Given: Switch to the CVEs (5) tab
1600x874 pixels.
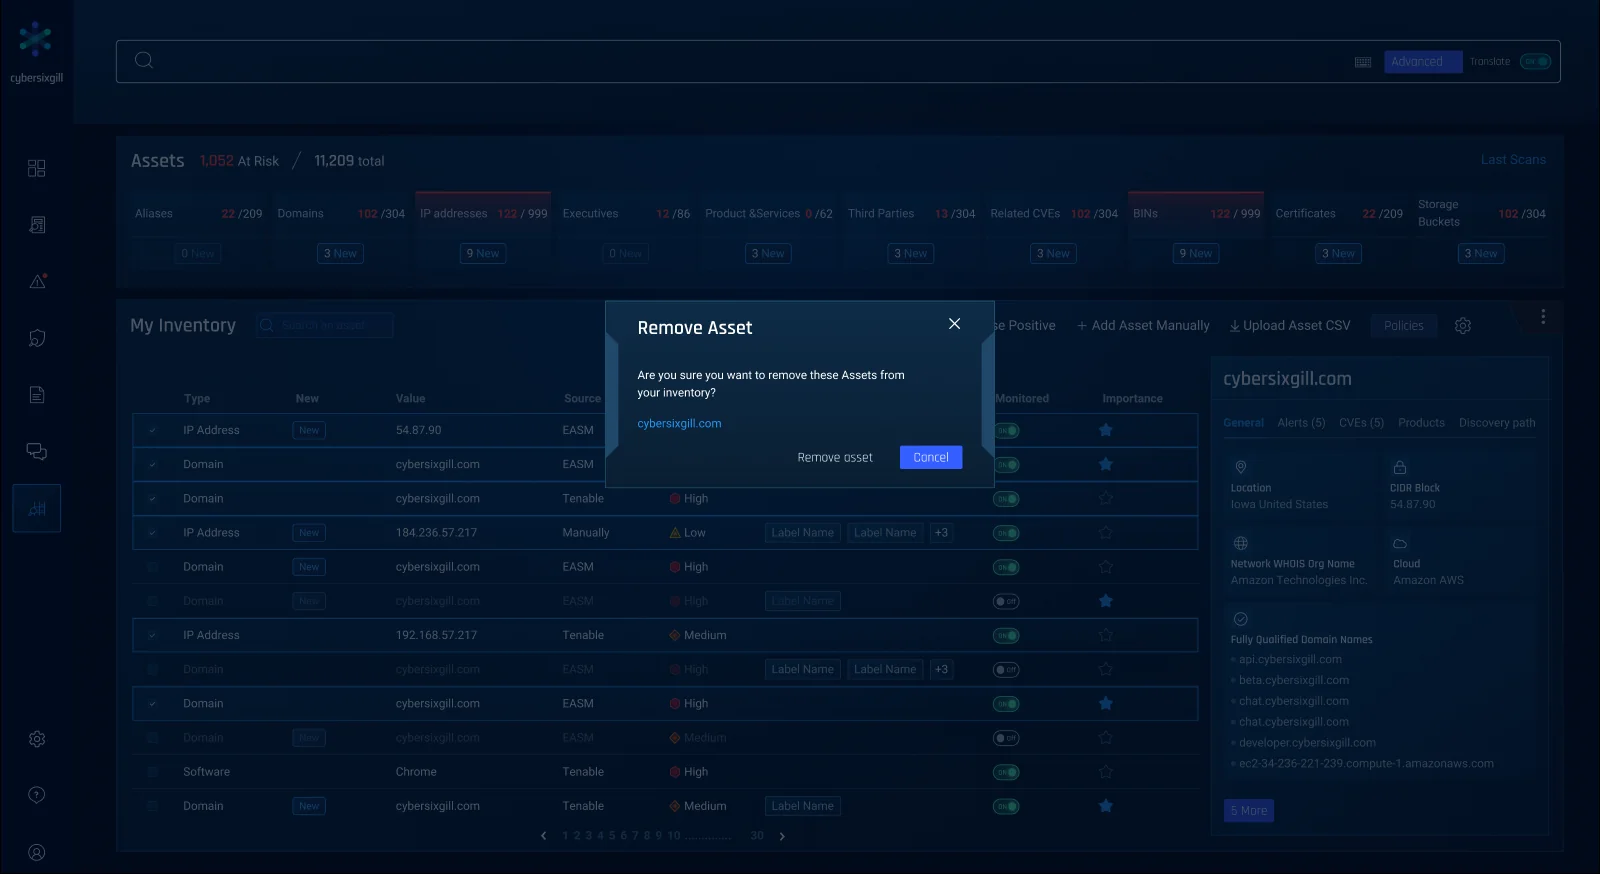Looking at the screenshot, I should 1362,423.
